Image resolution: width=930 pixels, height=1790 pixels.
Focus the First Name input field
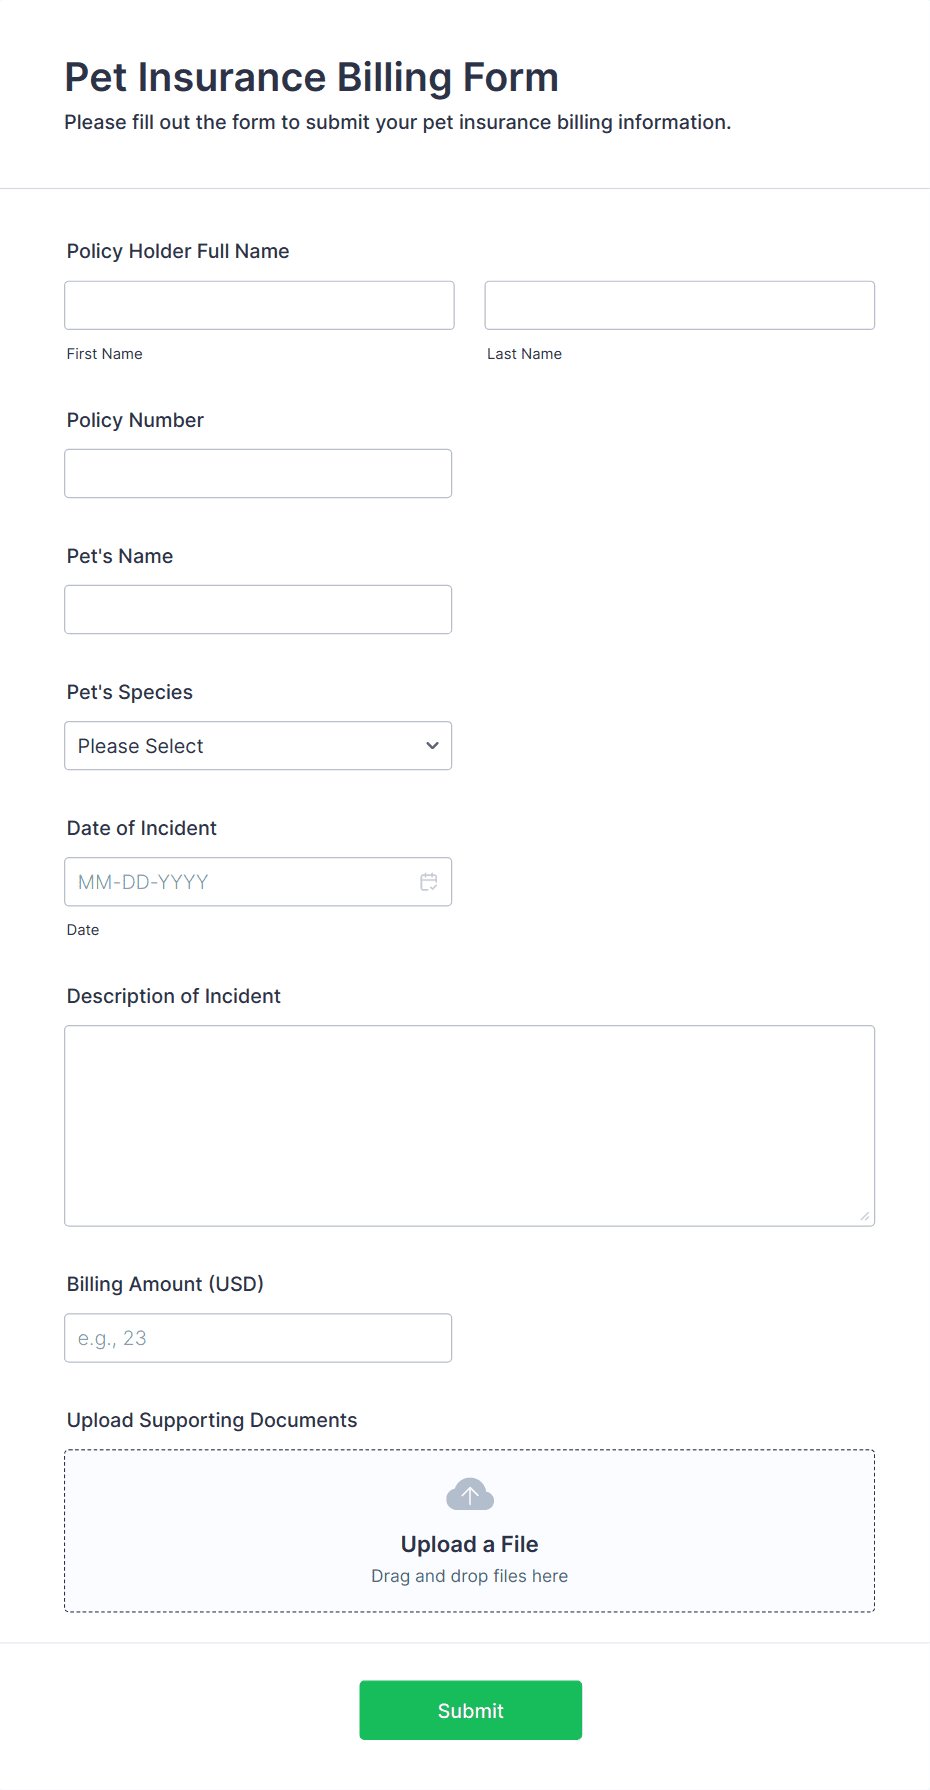259,305
